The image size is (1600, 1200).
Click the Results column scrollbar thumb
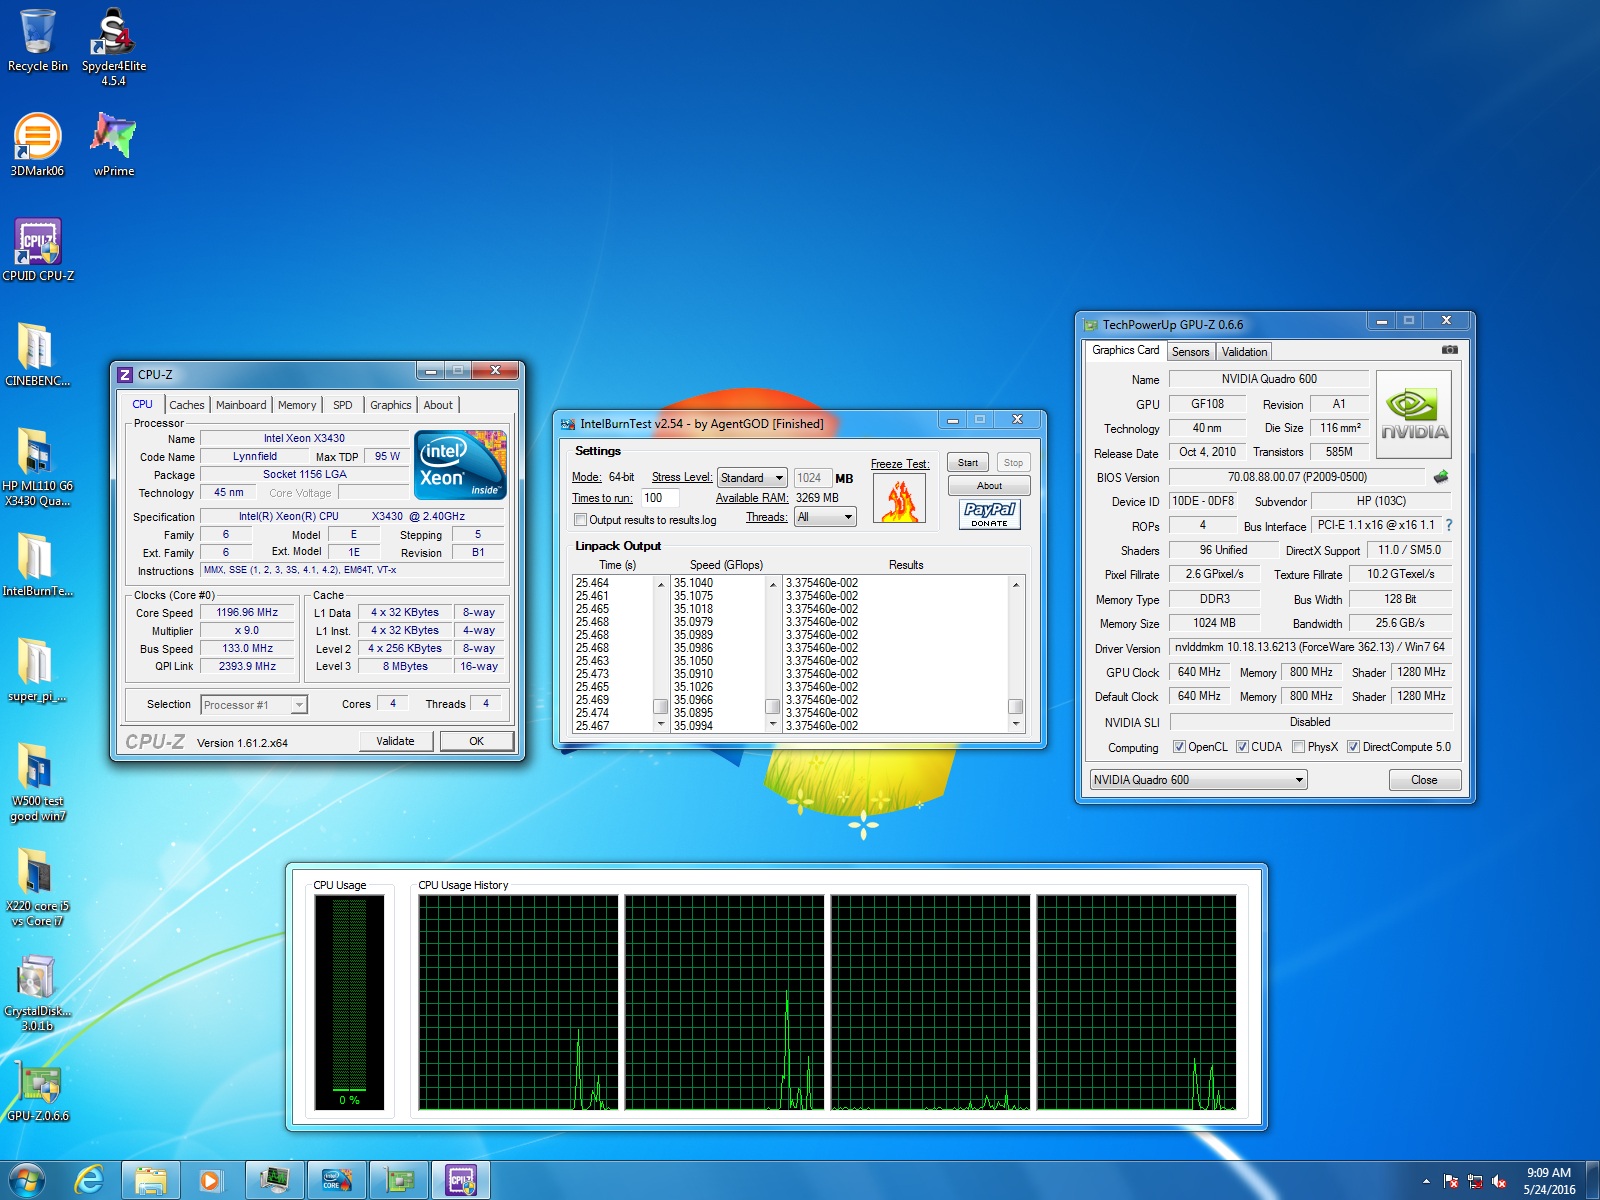coord(1016,706)
